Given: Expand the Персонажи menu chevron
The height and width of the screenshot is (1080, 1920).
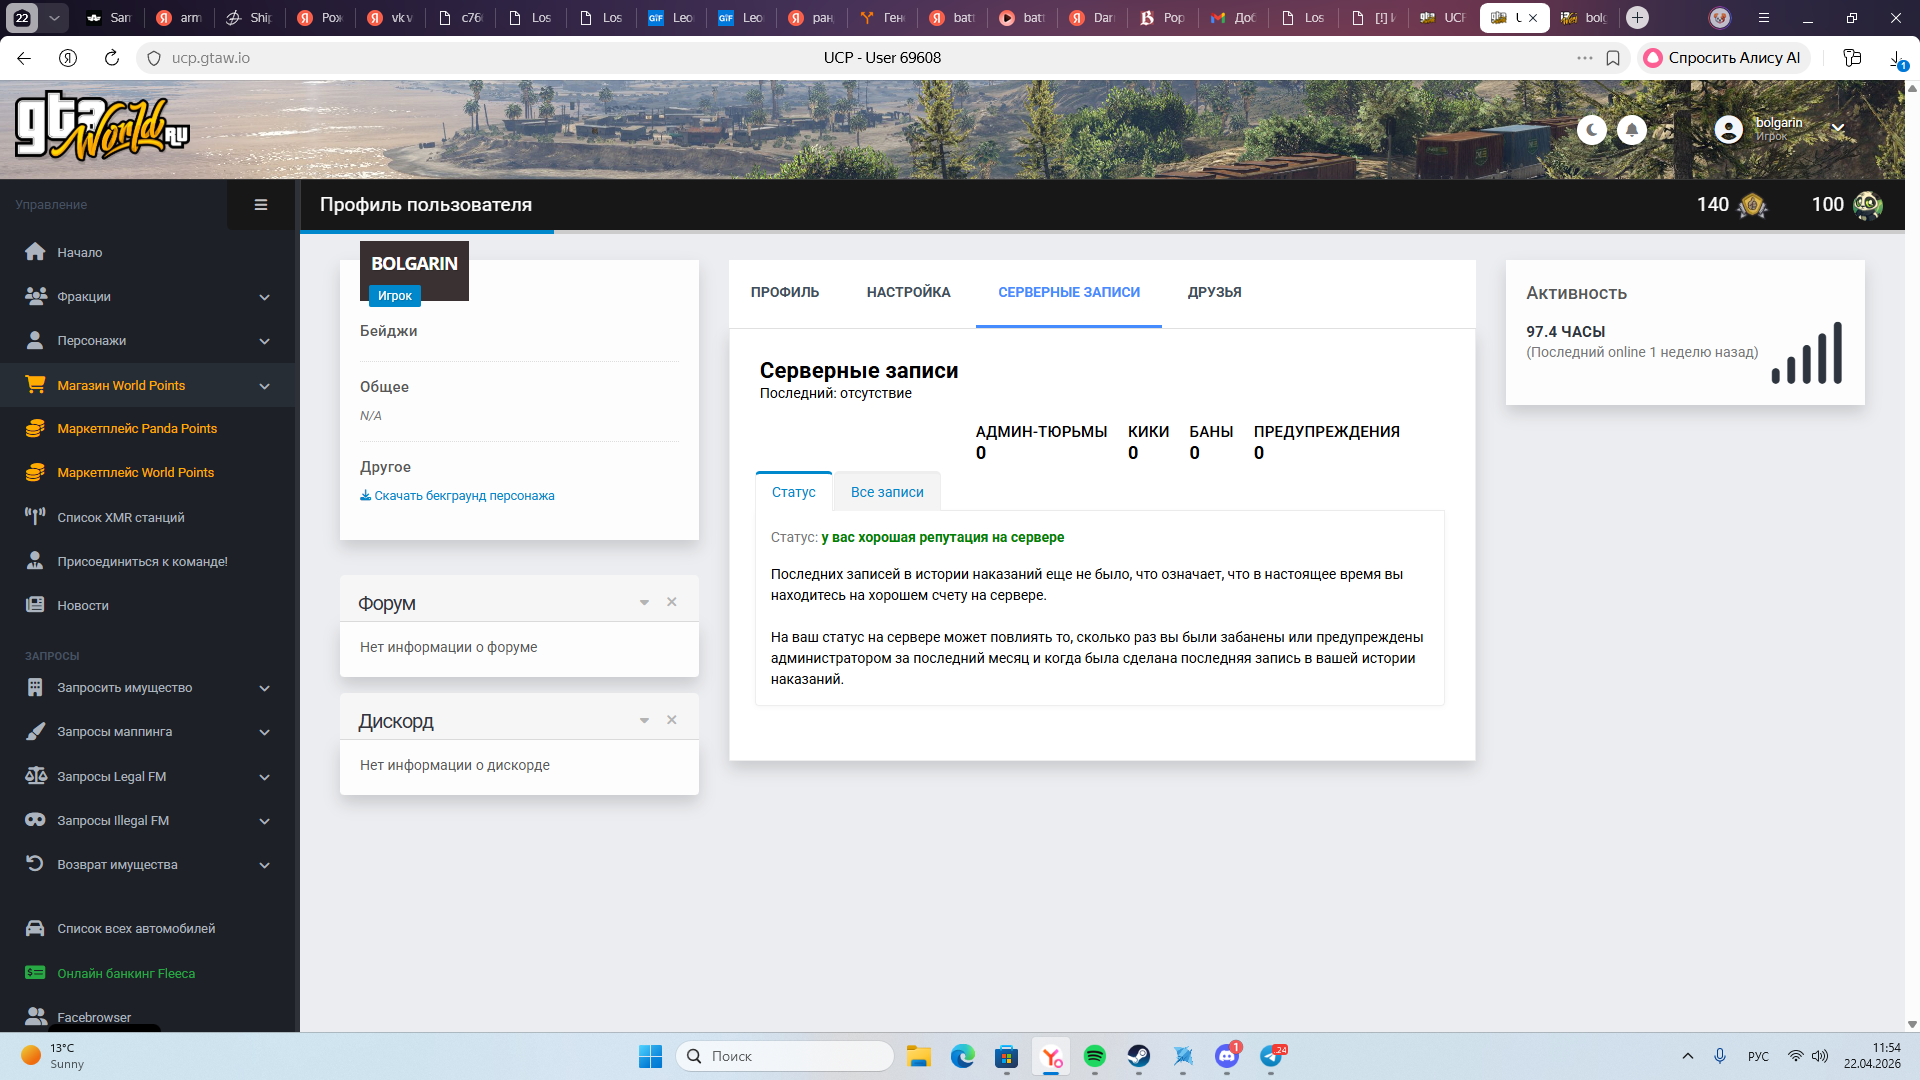Looking at the screenshot, I should pos(264,341).
